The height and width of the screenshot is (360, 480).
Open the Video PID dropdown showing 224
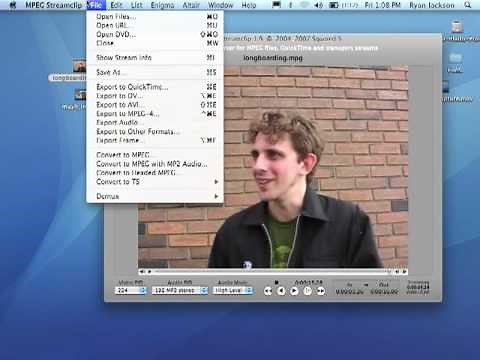131,291
